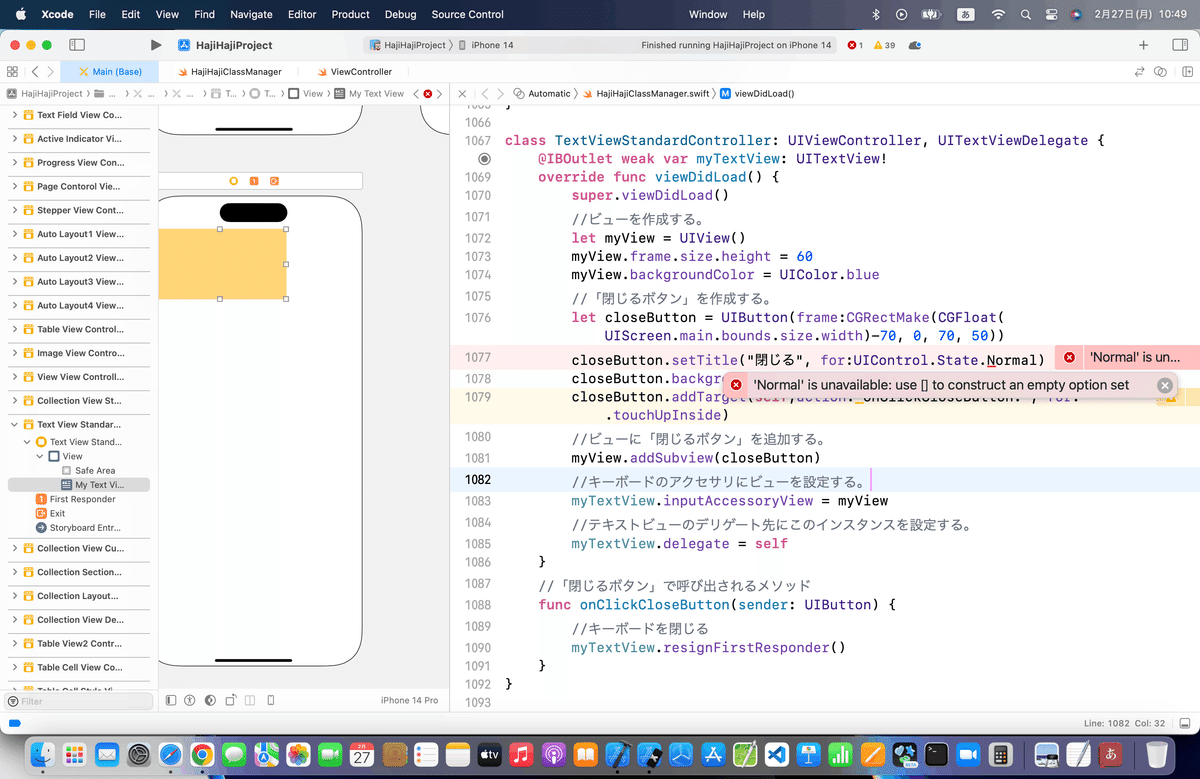Click the scene's view controller orange icon

tap(234, 181)
